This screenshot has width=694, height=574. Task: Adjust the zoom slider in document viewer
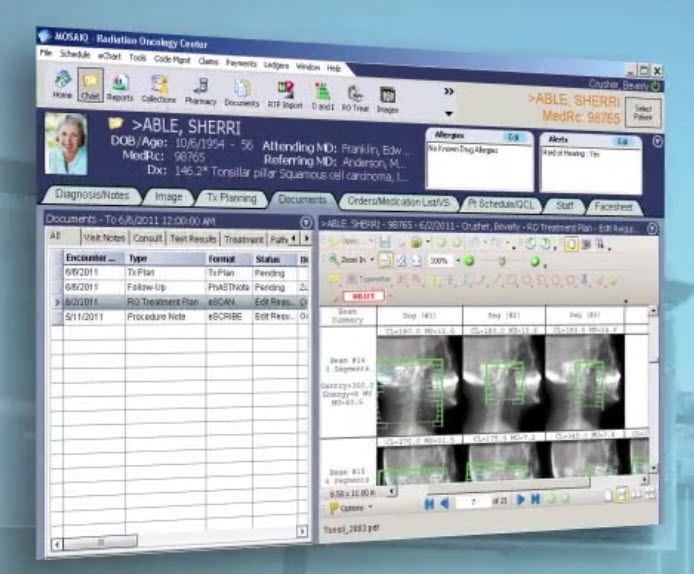tap(500, 262)
